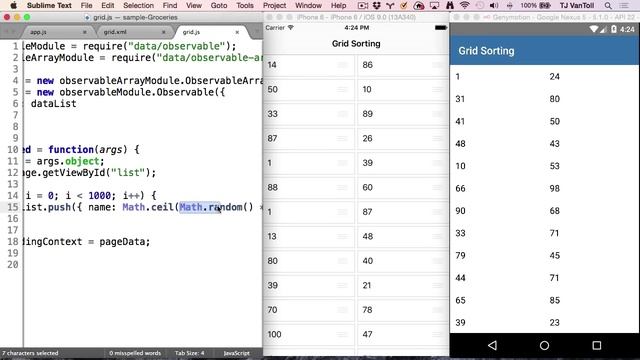Click the binoculars menu bar icon
This screenshot has height=360, width=640.
[x=449, y=5]
